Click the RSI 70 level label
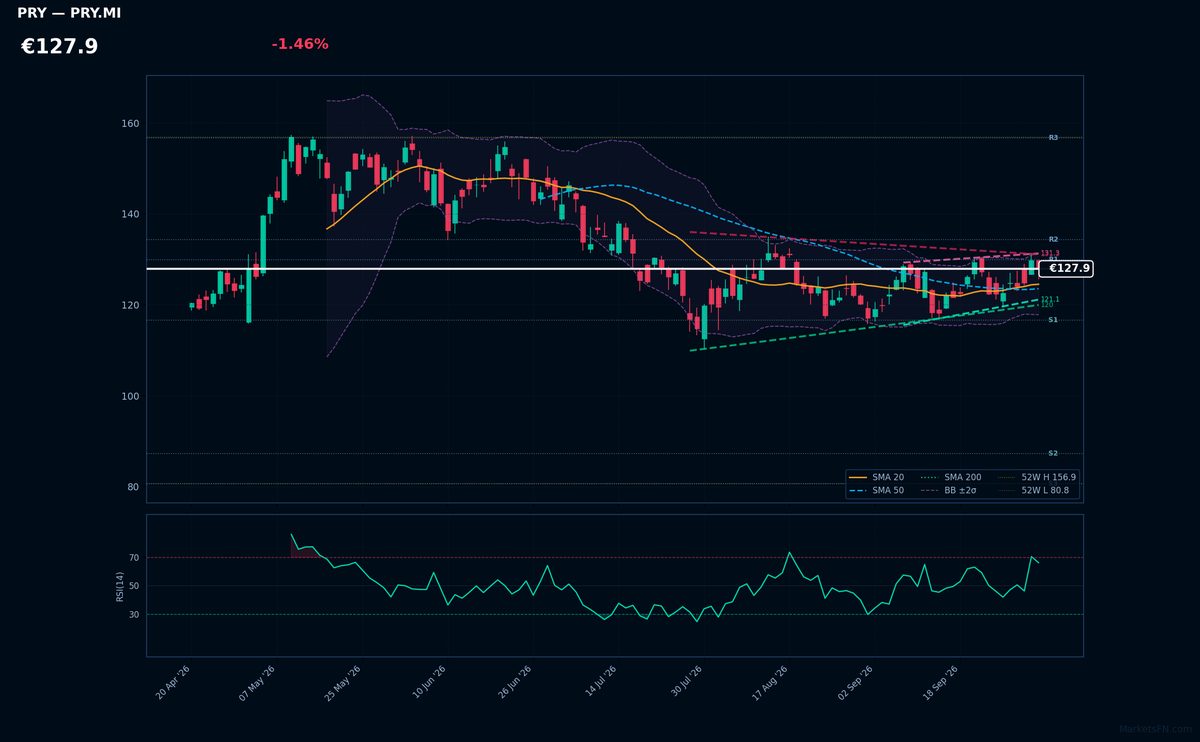Viewport: 1200px width, 742px height. click(x=134, y=558)
